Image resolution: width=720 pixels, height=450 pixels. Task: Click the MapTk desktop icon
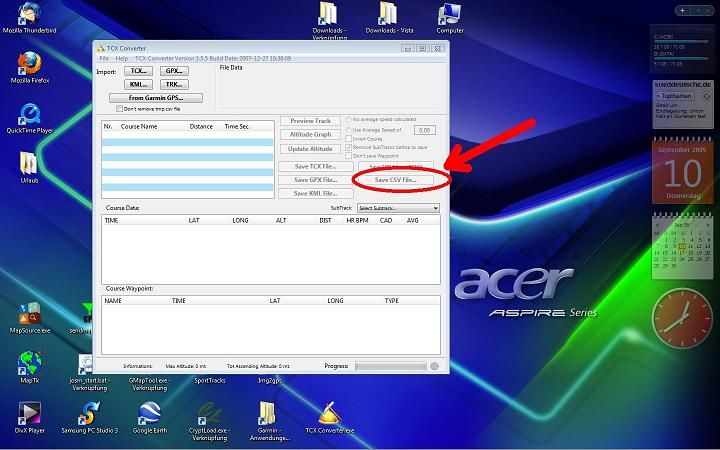tap(29, 363)
